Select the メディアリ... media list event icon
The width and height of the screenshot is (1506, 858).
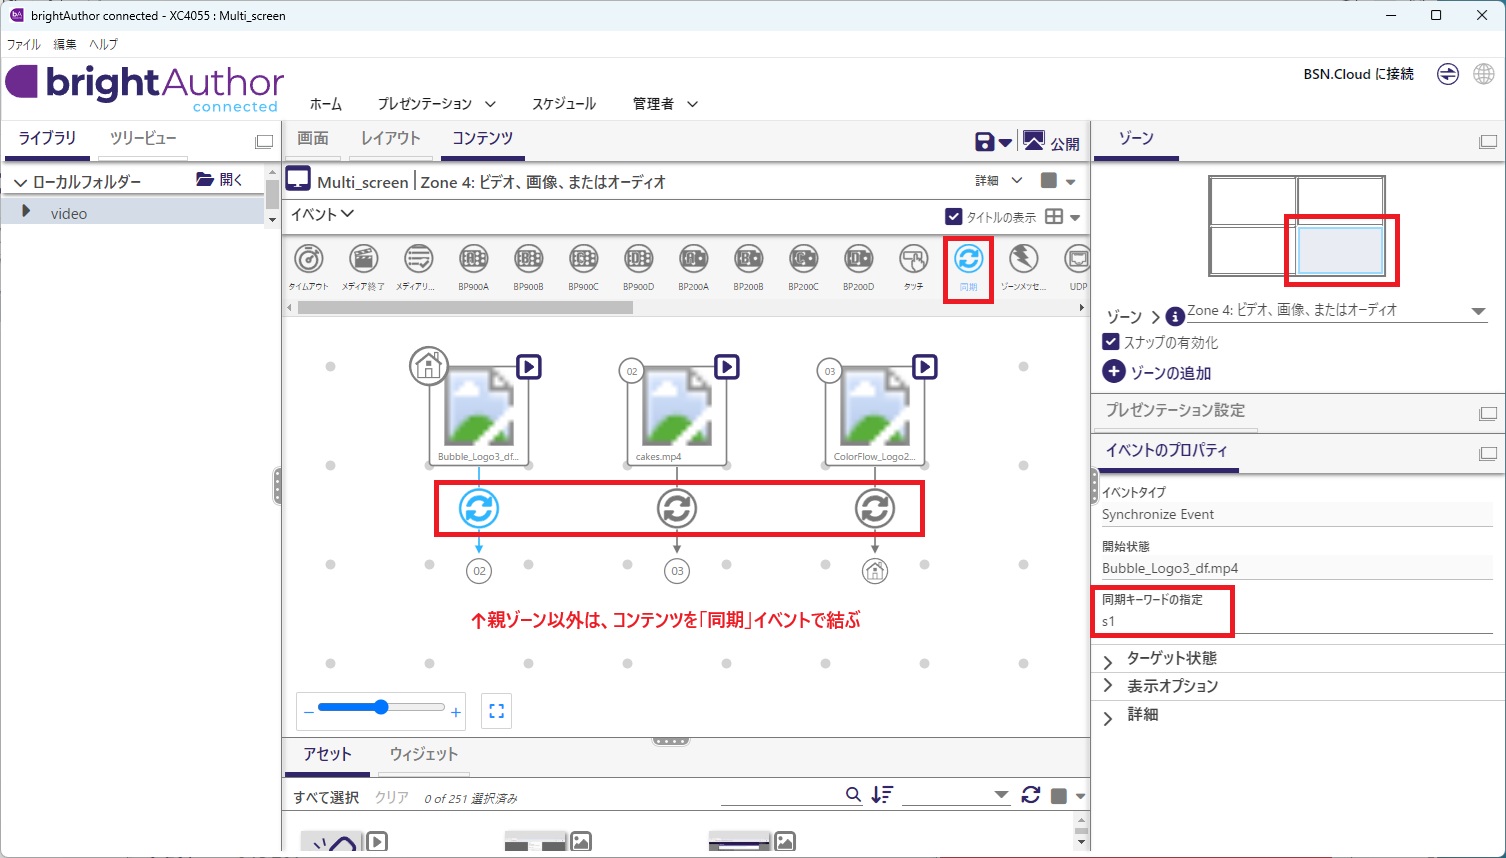(x=418, y=259)
